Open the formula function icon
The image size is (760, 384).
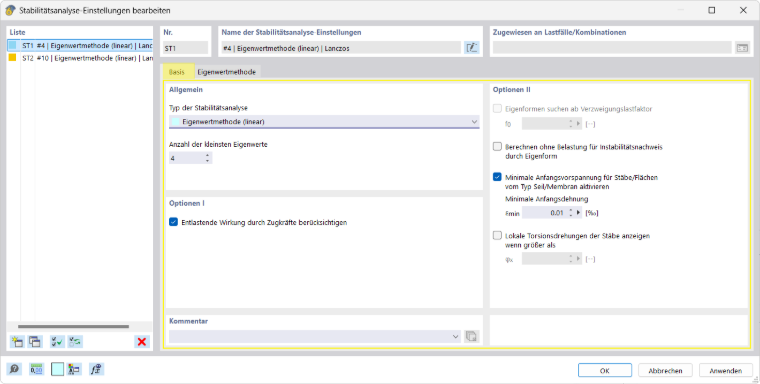[x=96, y=369]
